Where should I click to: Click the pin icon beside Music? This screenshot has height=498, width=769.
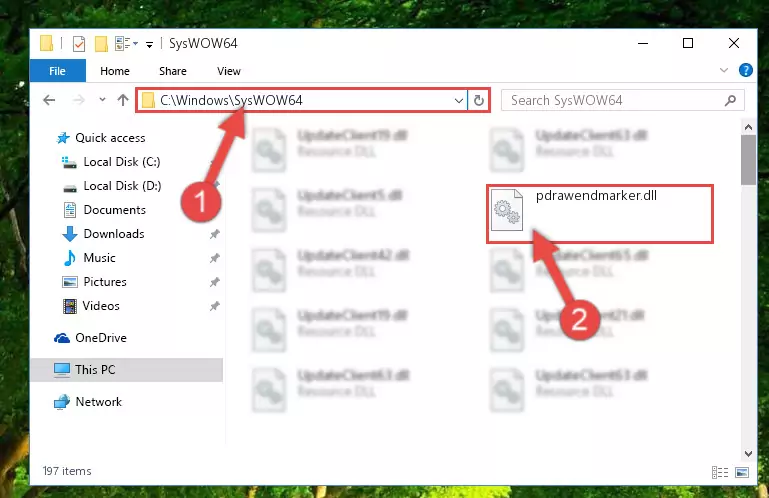214,258
